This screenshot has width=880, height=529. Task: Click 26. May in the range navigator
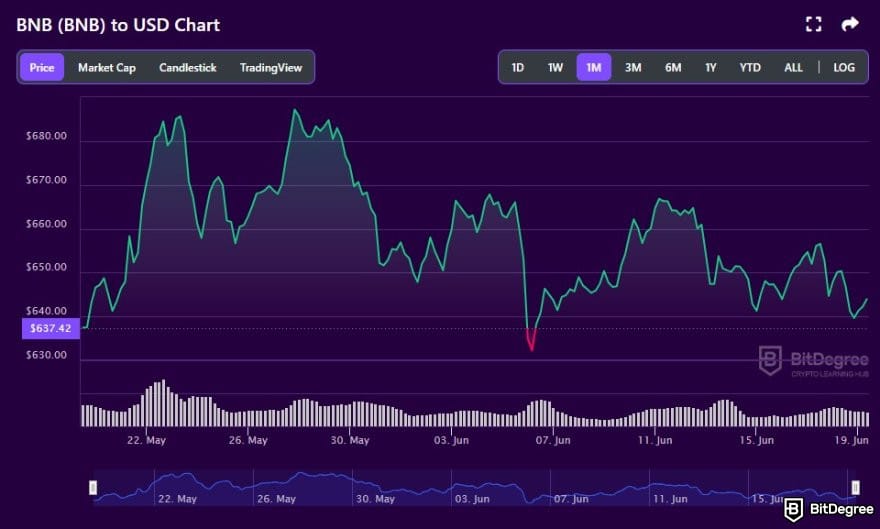point(276,499)
